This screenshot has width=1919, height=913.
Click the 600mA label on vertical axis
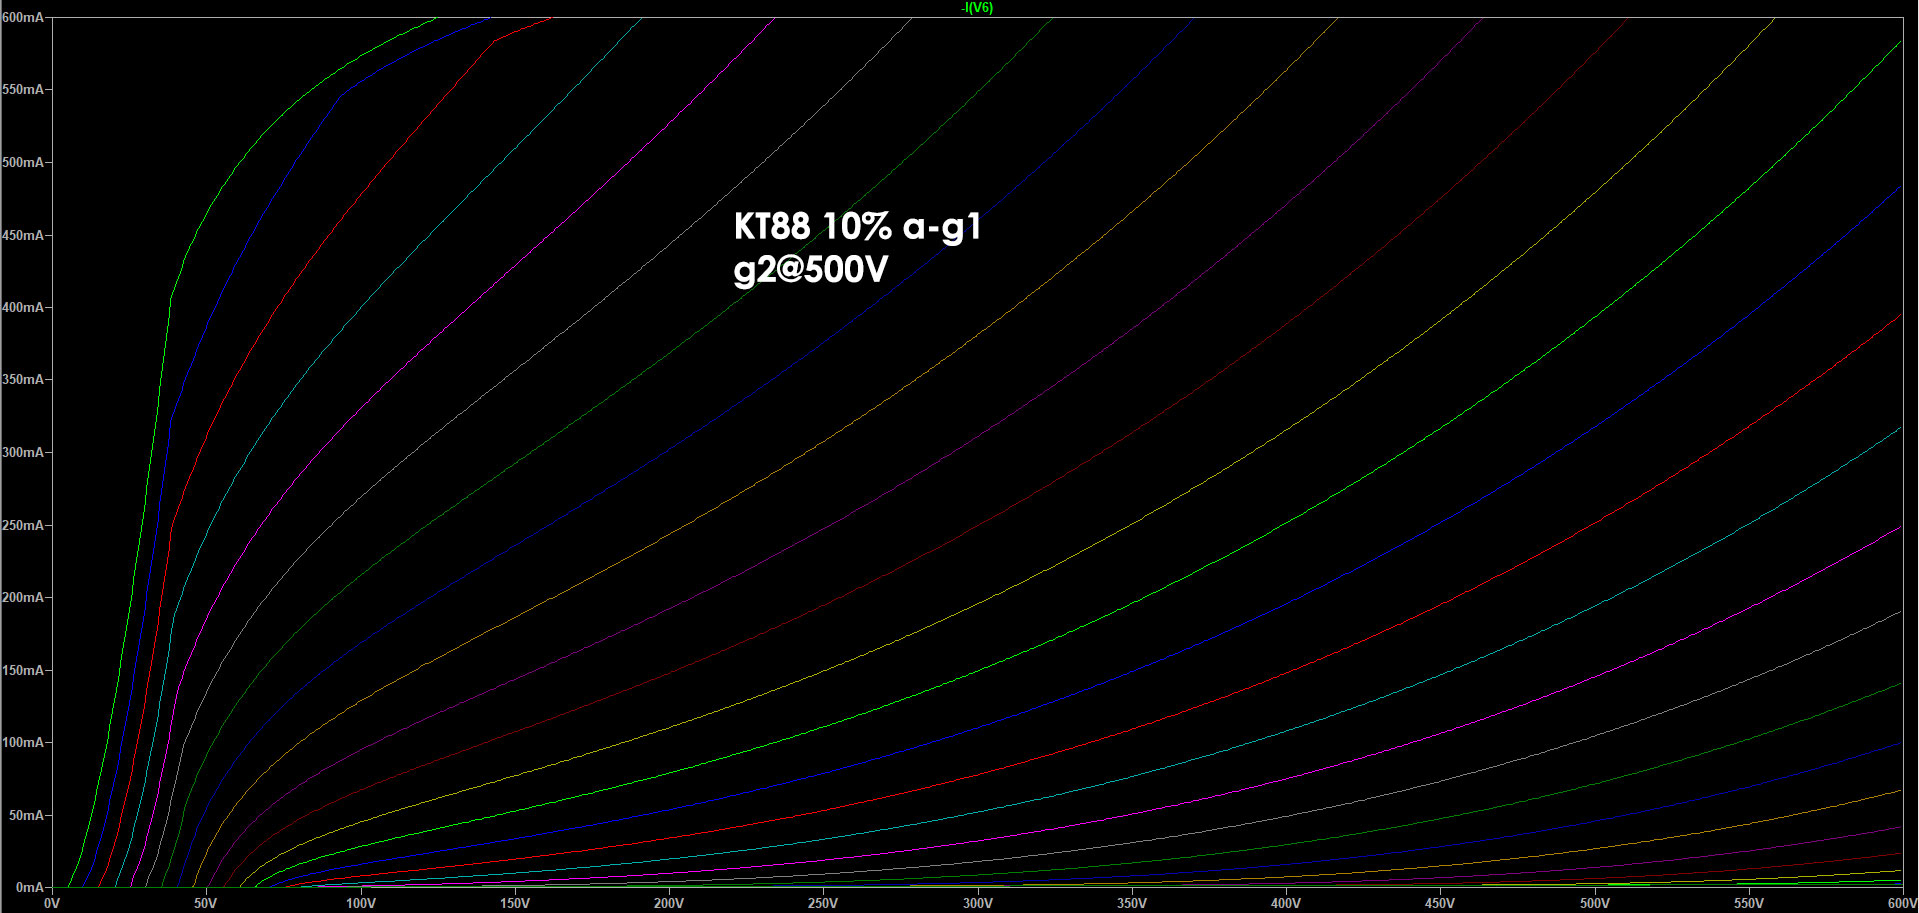(22, 17)
